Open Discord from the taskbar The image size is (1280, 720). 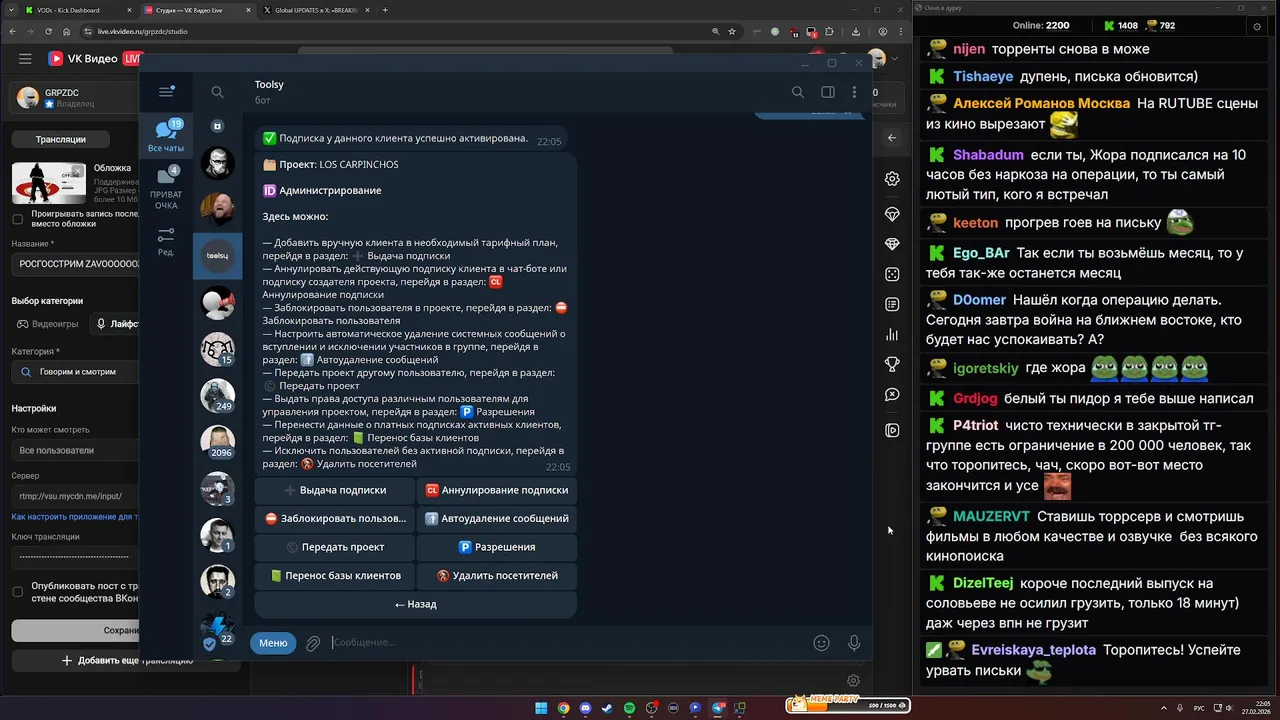[585, 708]
